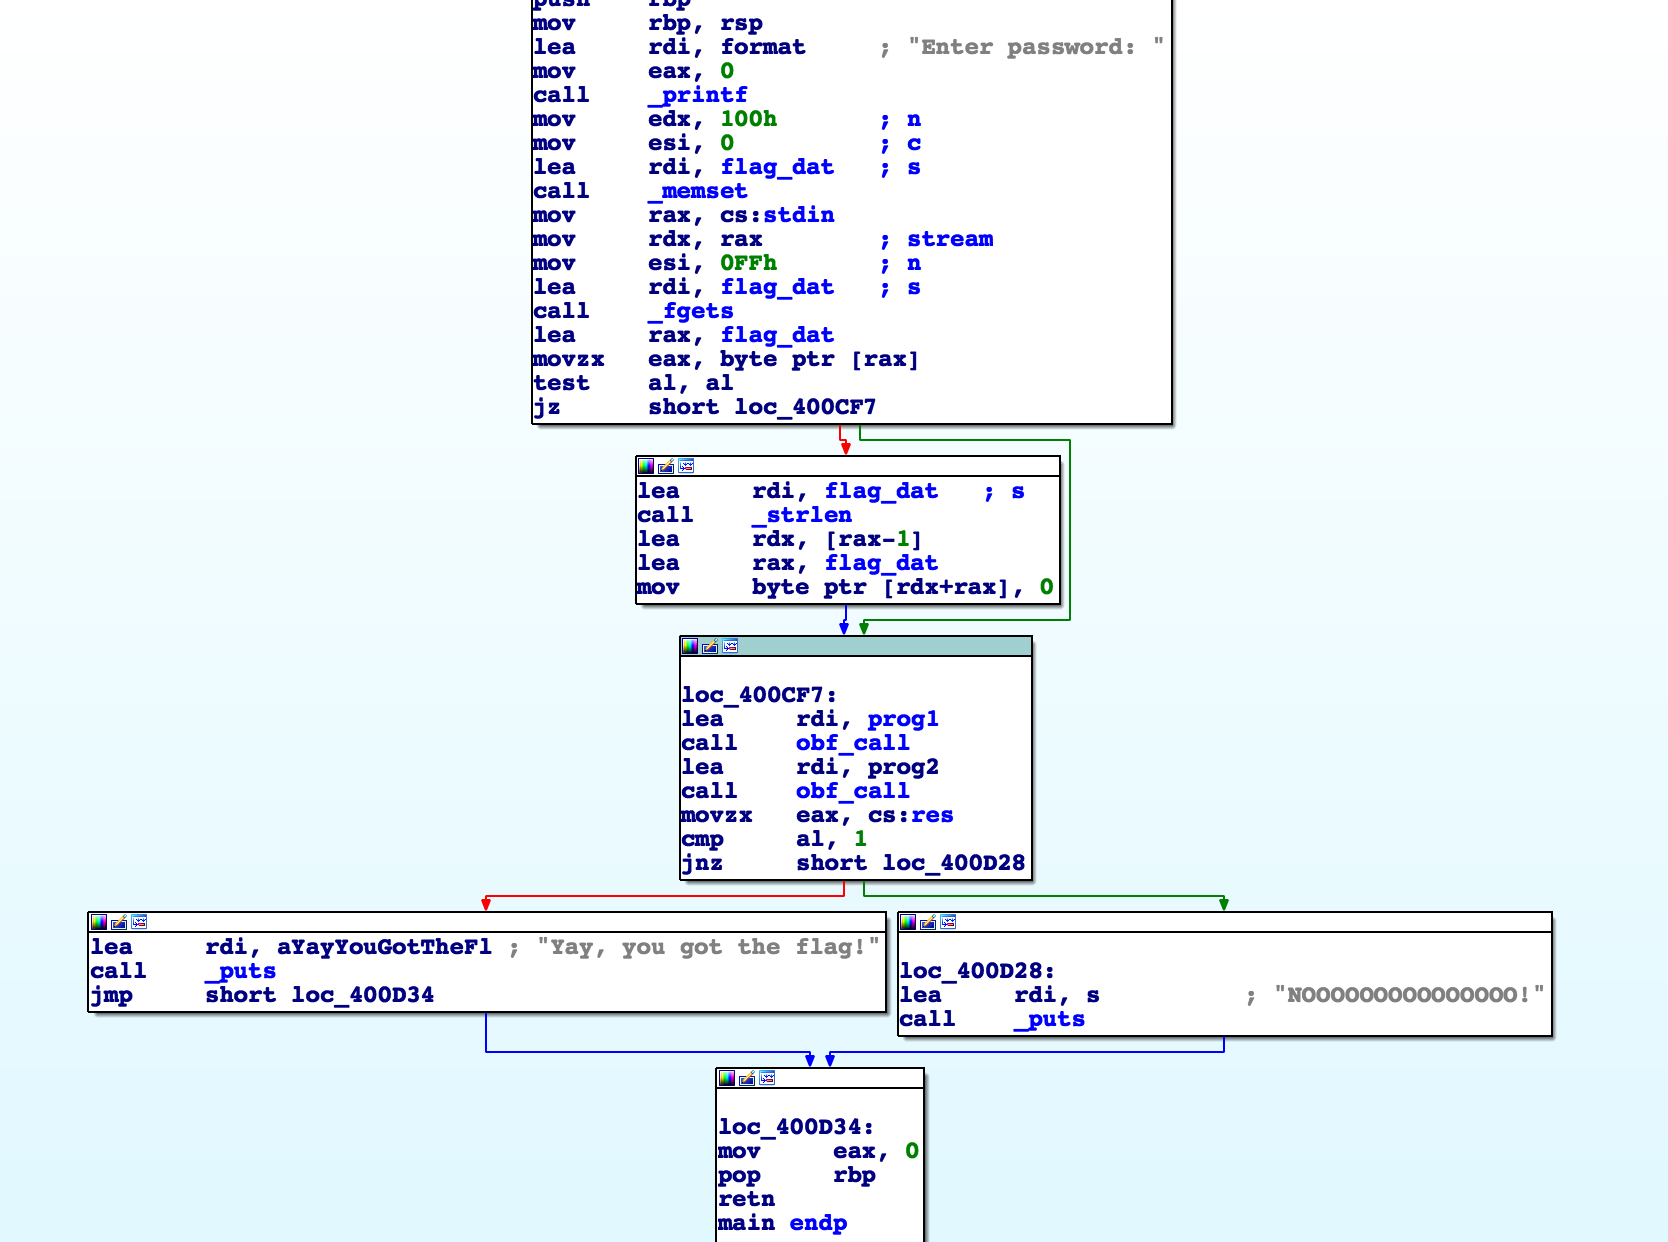
Task: Select the cs:res variable reference
Action: [910, 815]
